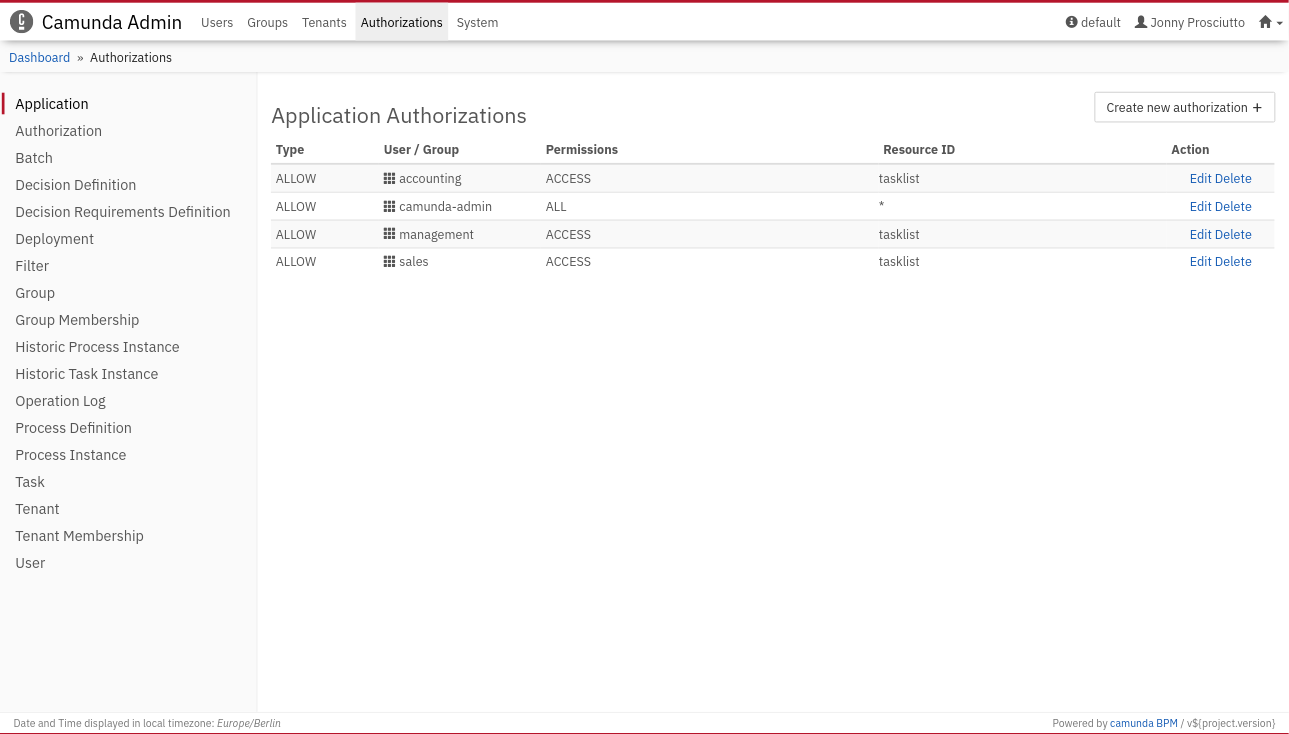Select Authorization in the sidebar

pos(58,131)
